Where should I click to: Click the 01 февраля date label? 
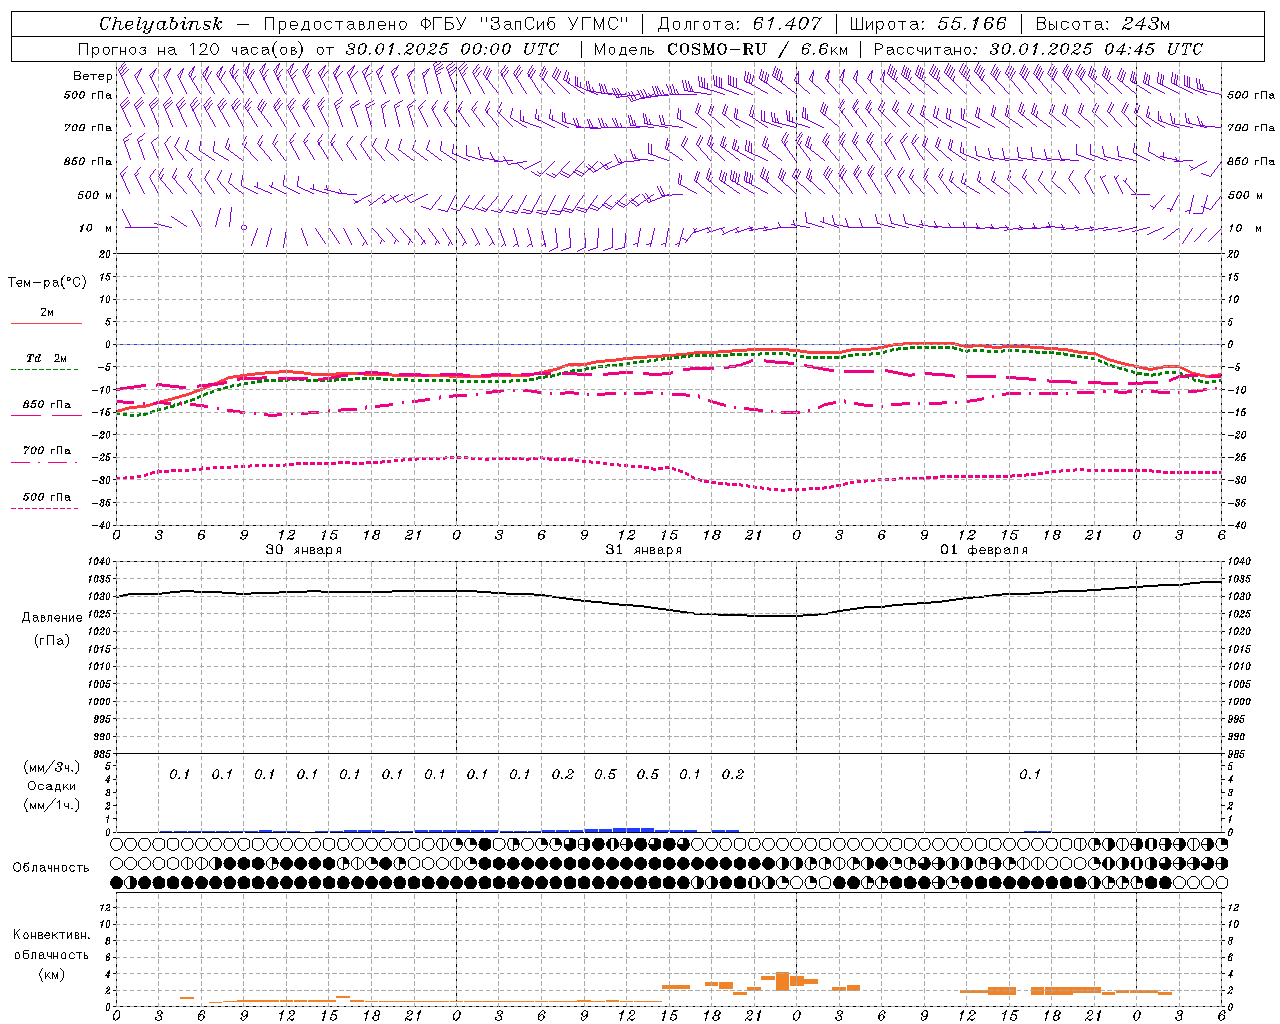coord(983,550)
